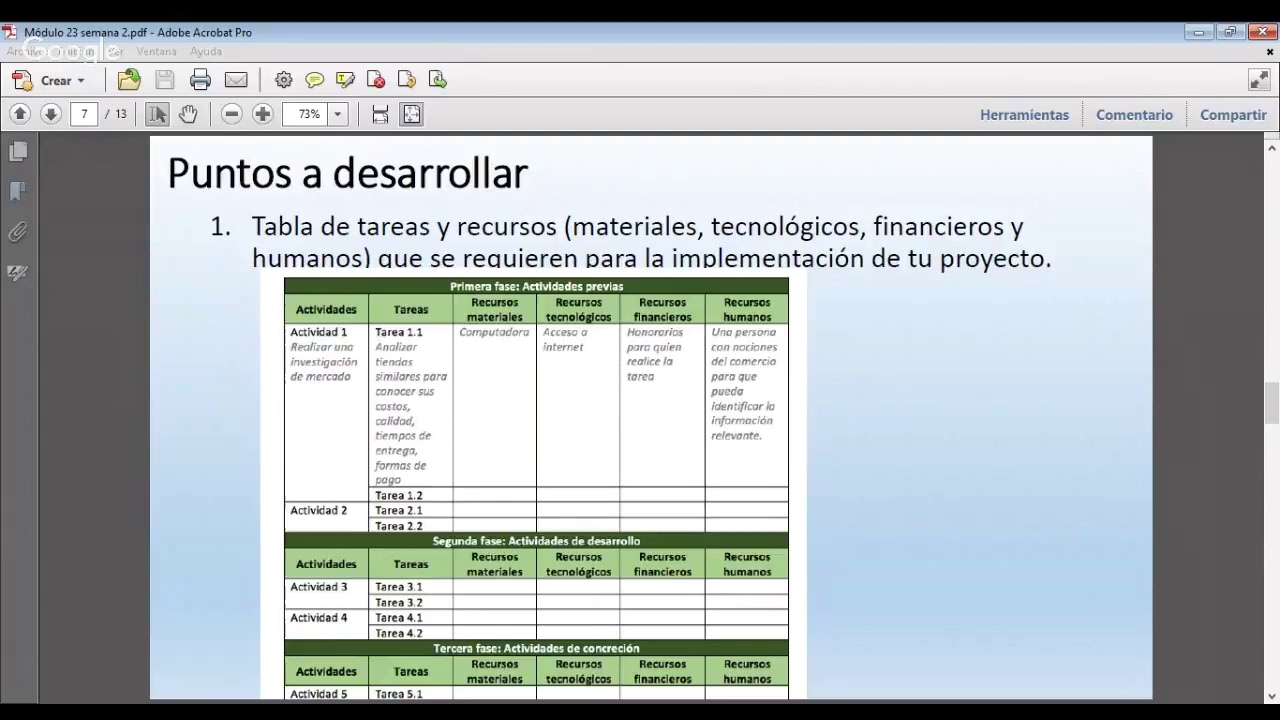This screenshot has height=720, width=1280.
Task: Select the highlight text tool icon
Action: [346, 80]
